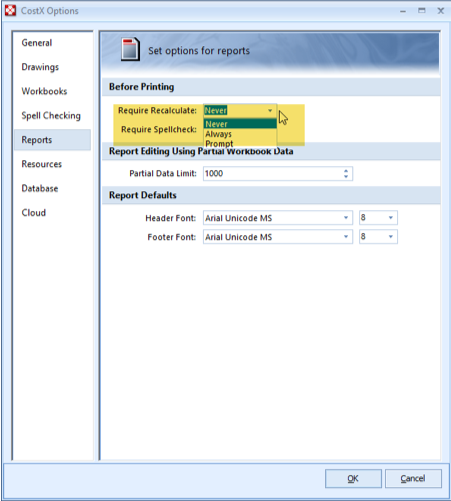Choose Never in the recalculate list

click(x=240, y=124)
